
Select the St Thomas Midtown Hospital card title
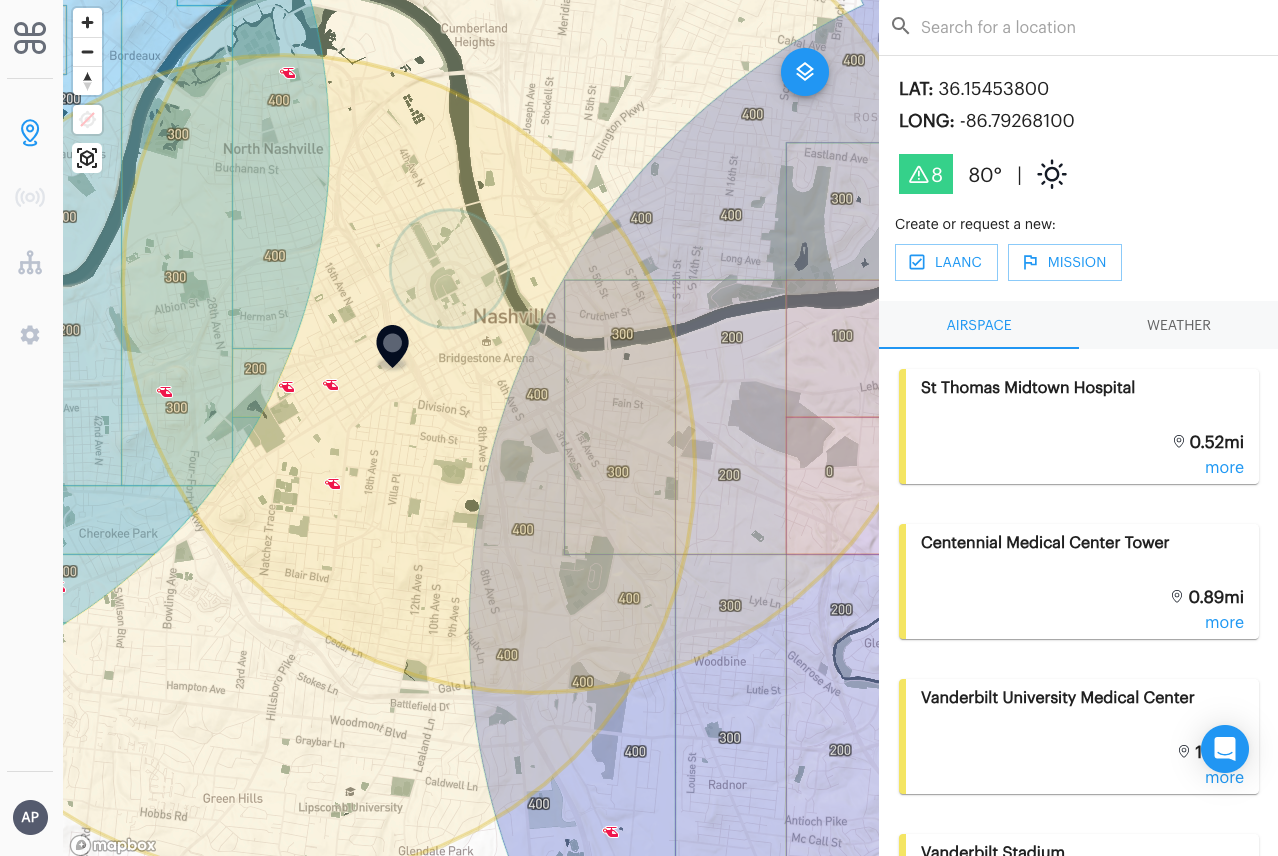(1028, 388)
